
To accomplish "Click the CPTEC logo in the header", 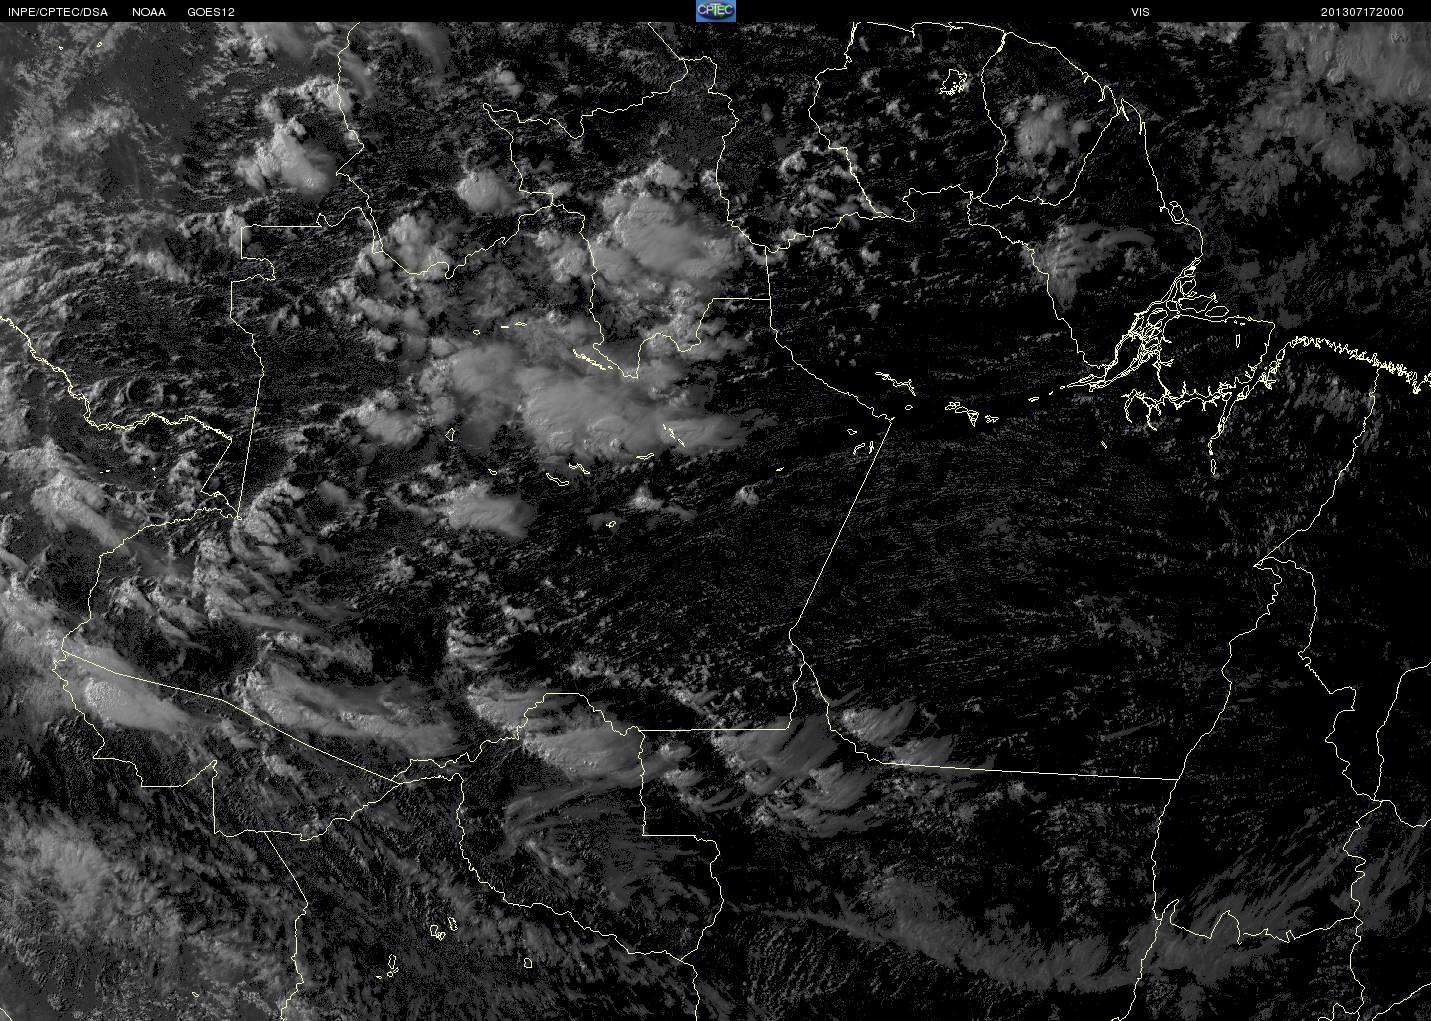I will tap(715, 11).
